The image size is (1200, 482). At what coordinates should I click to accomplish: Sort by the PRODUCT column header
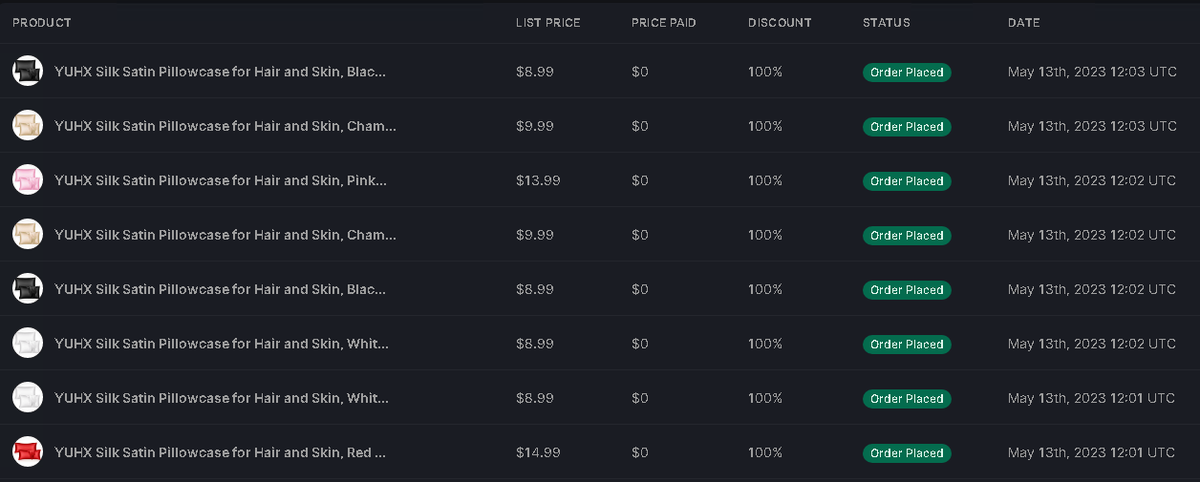41,23
